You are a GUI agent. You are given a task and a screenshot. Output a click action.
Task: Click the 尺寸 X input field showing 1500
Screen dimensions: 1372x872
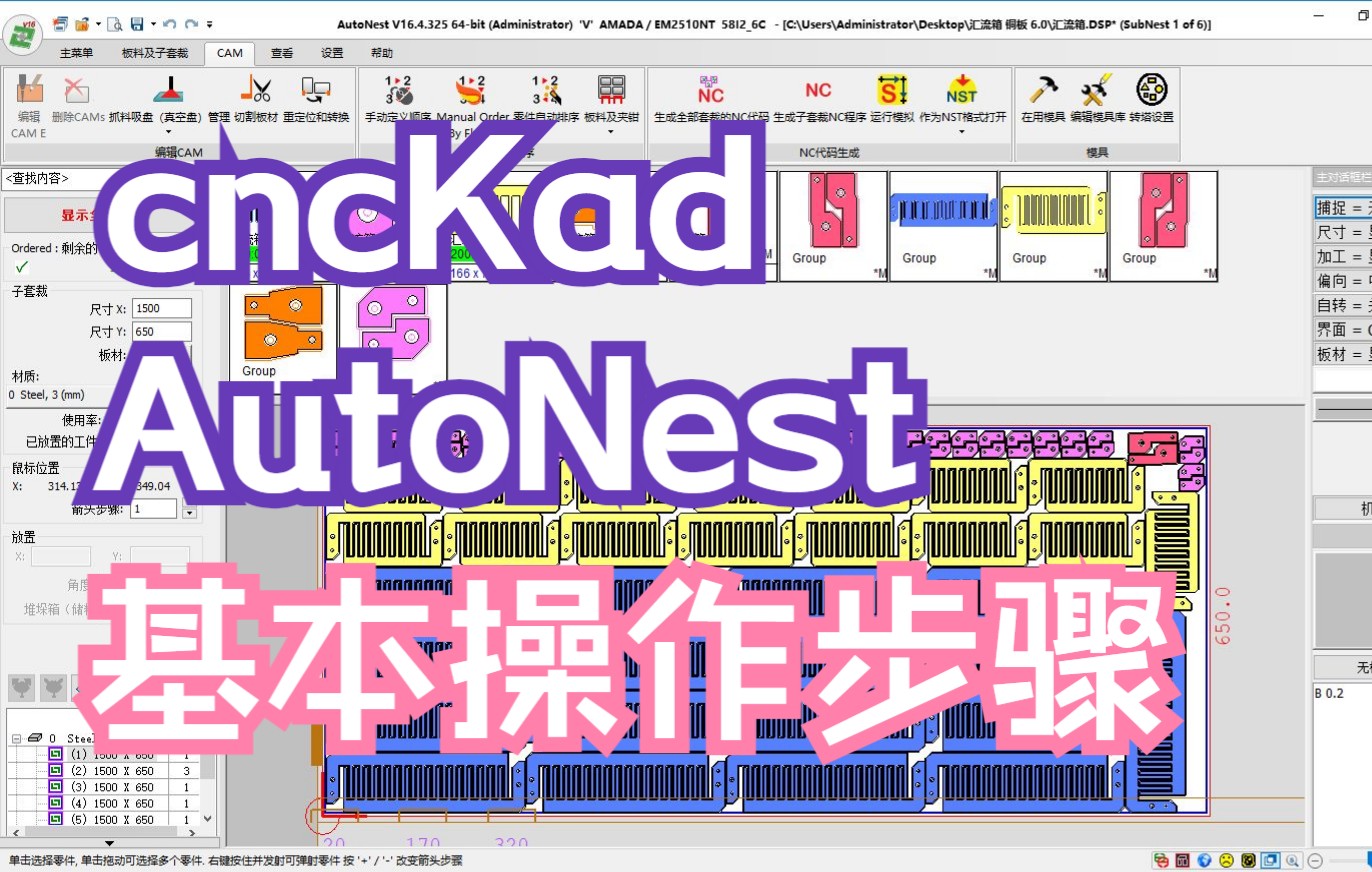click(x=161, y=308)
